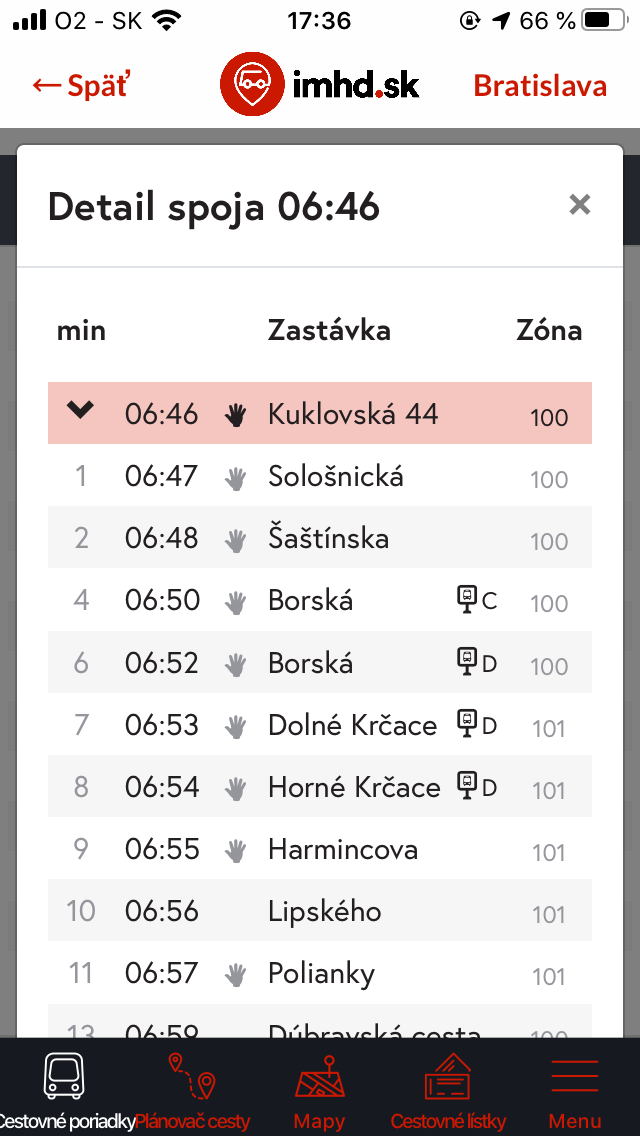This screenshot has height=1136, width=640.
Task: Tap the imhd.sk logo icon
Action: tap(251, 85)
